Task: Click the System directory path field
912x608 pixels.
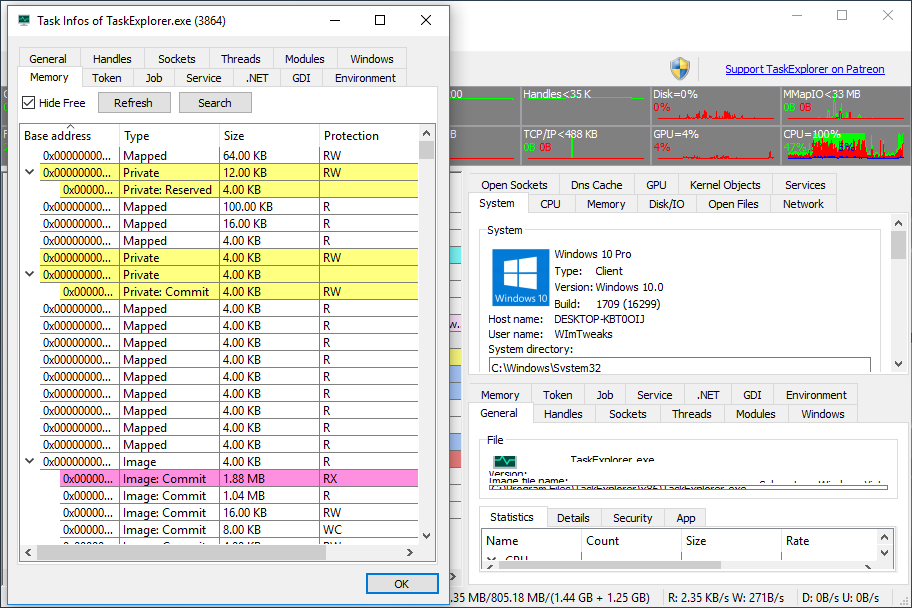Action: pyautogui.click(x=680, y=366)
